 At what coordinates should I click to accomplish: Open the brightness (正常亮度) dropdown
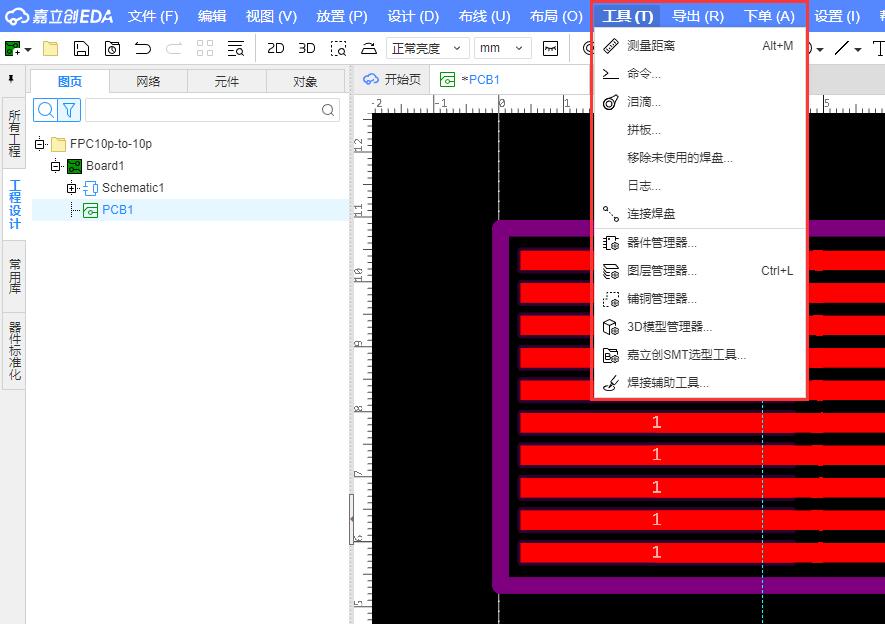click(x=427, y=48)
